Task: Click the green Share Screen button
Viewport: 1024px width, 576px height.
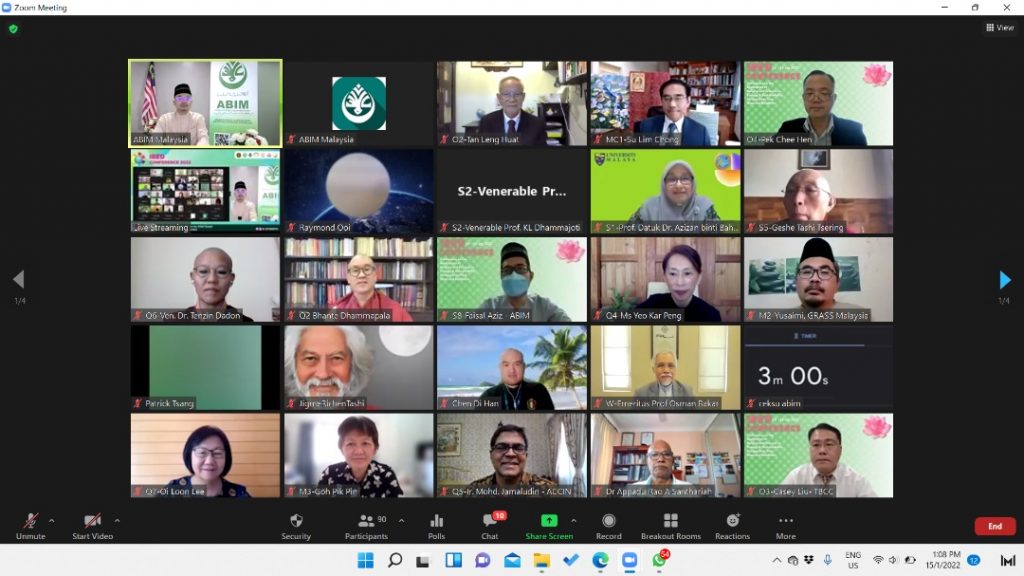Action: coord(549,526)
